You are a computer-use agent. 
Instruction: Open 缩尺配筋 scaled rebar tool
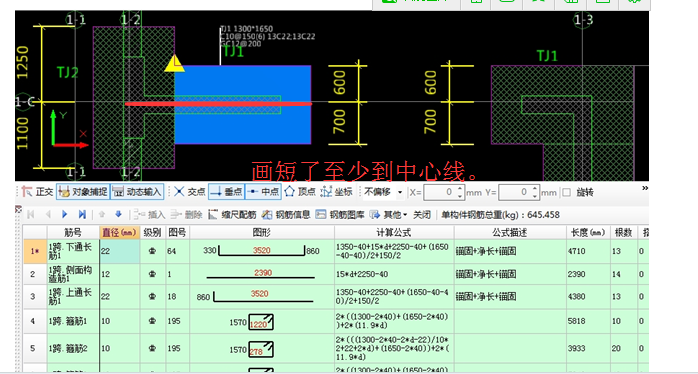coord(232,215)
